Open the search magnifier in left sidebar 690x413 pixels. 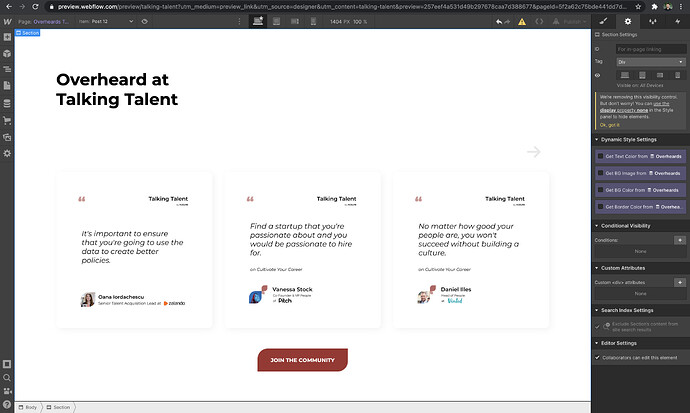[x=7, y=377]
